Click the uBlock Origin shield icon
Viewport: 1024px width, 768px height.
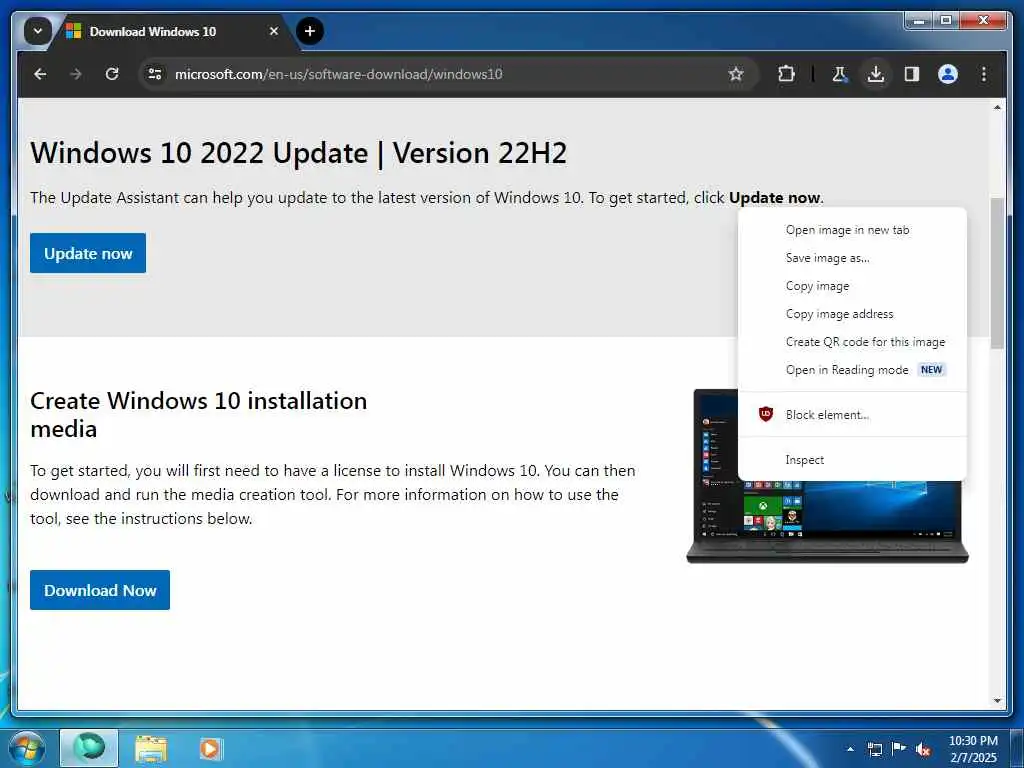coord(766,414)
